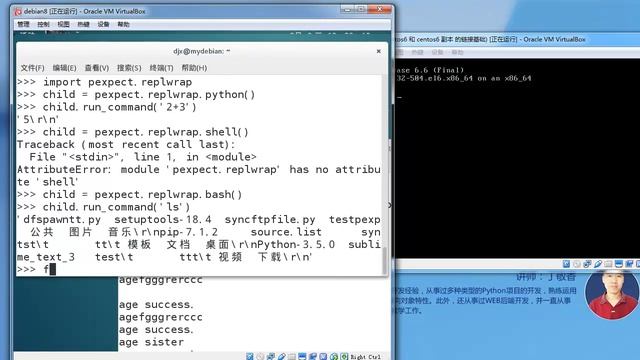Click the AttributeError message line

199,170
